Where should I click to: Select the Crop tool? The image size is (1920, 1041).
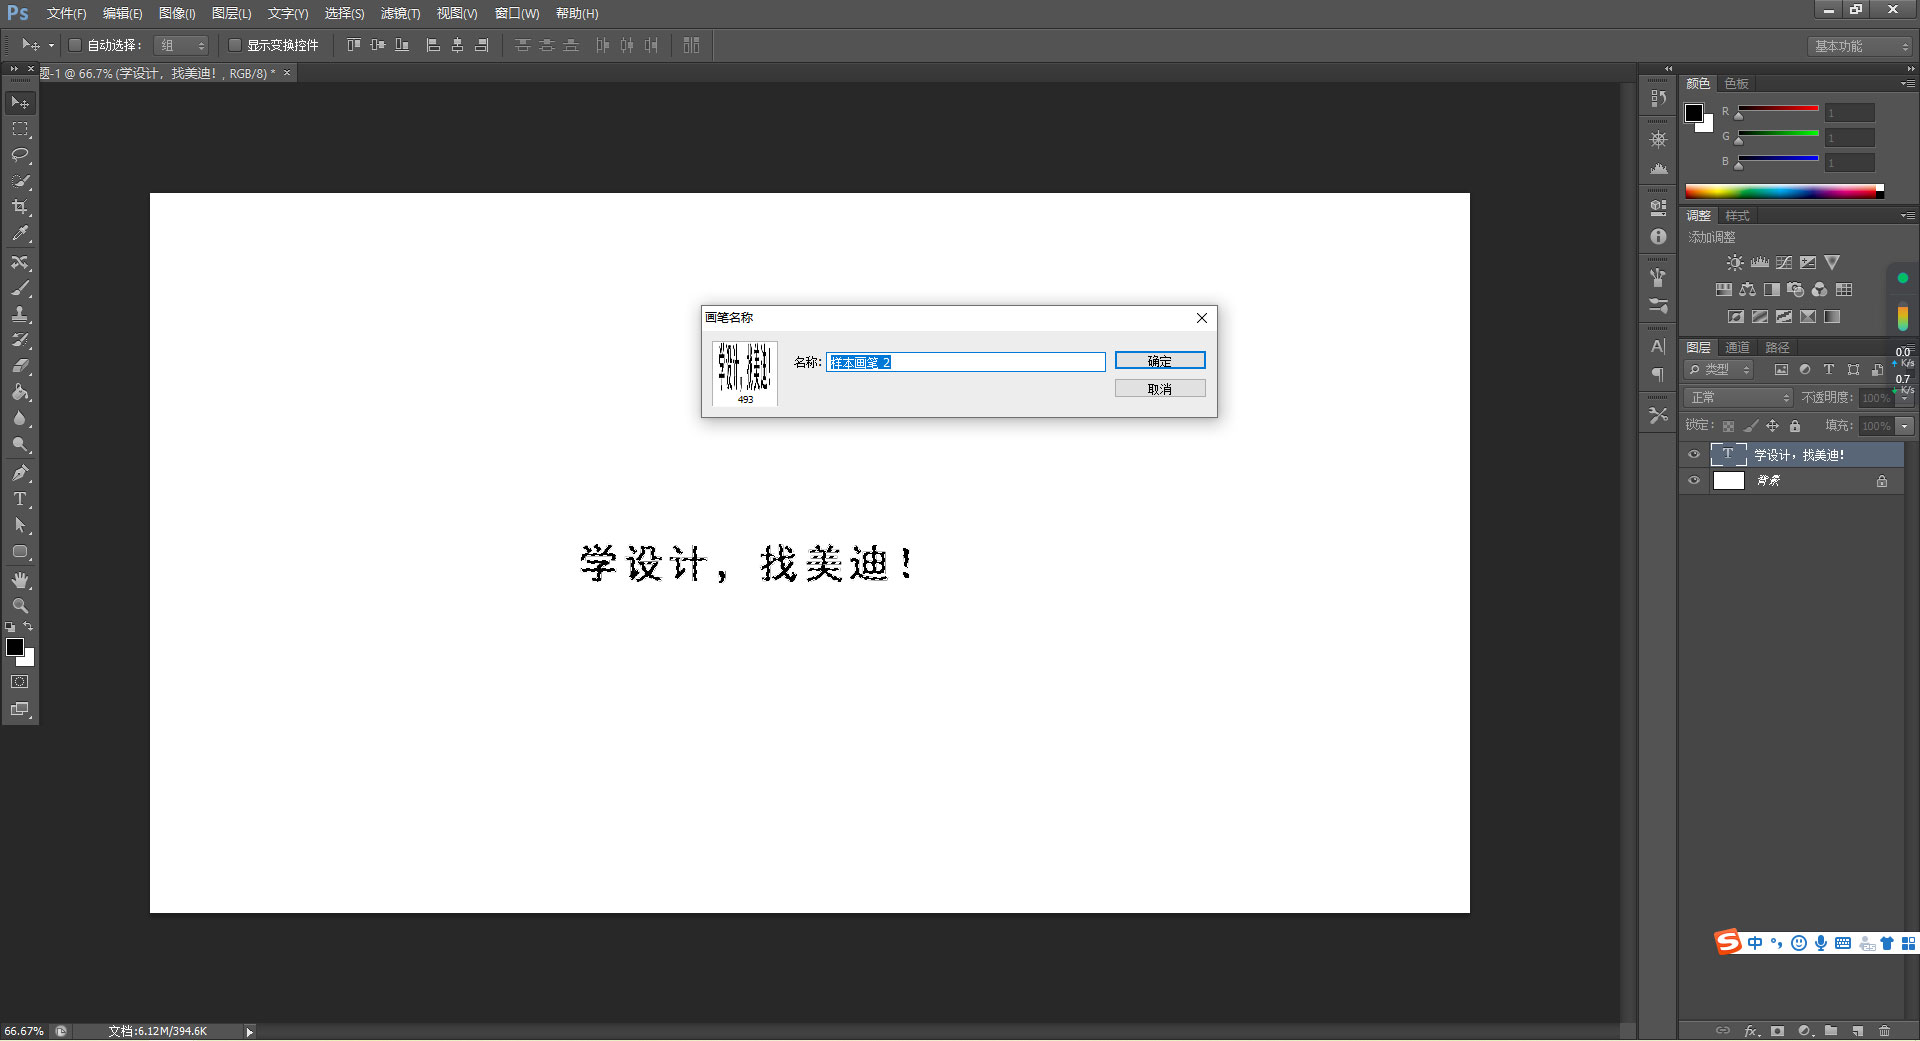pos(18,208)
